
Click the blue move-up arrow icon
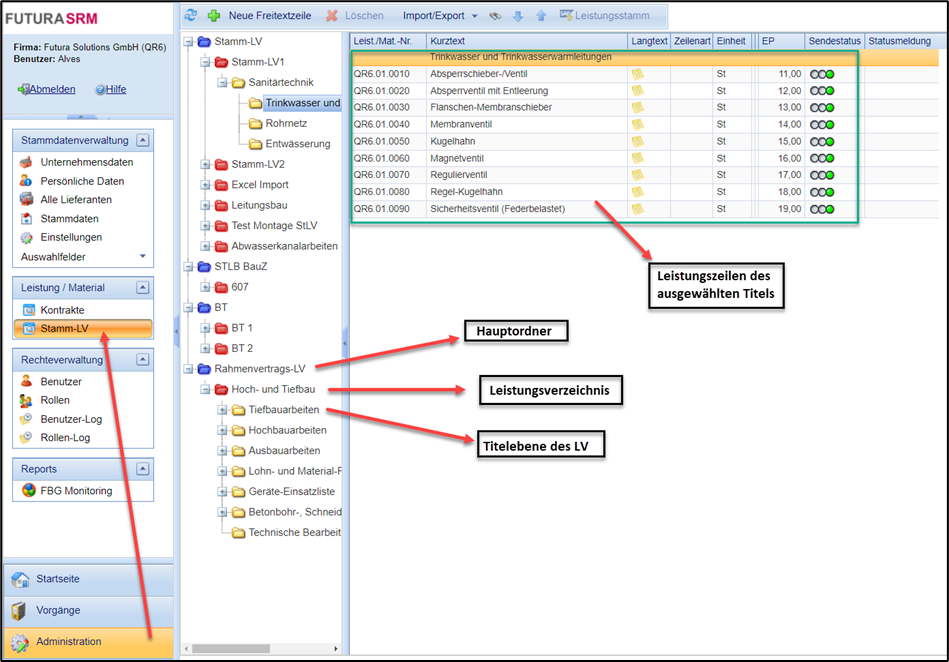coord(541,16)
